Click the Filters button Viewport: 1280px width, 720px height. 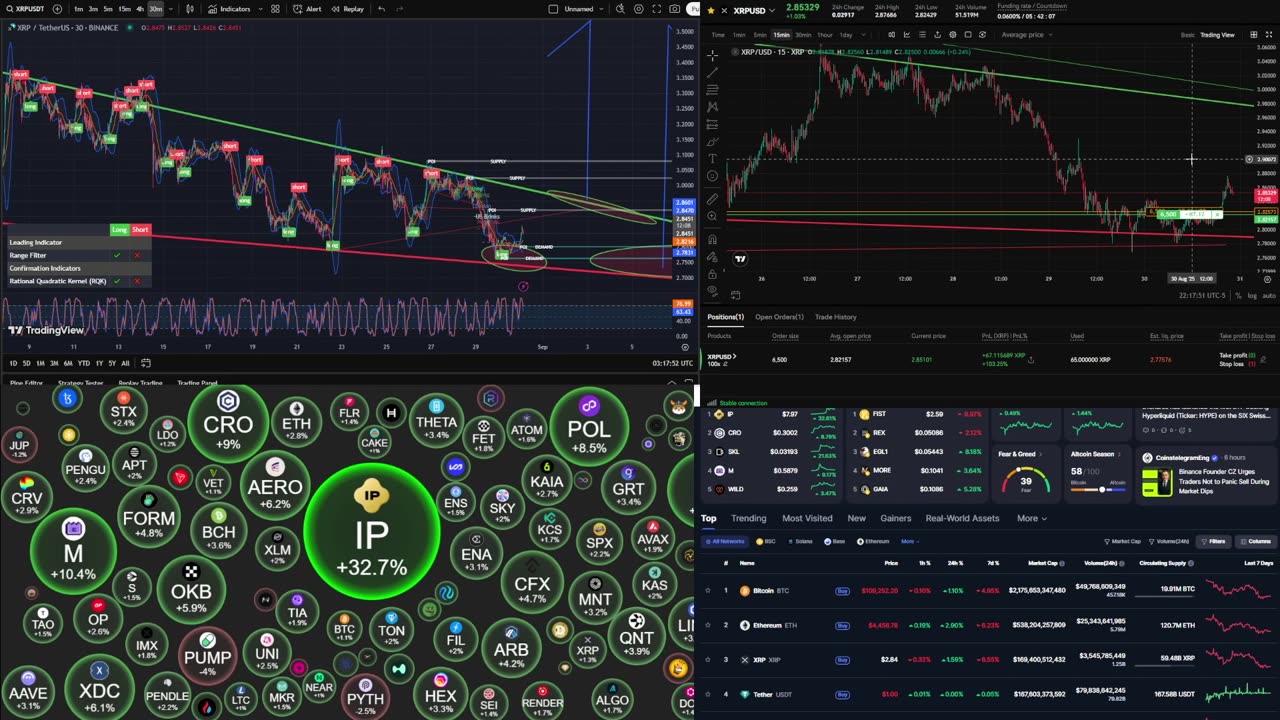coord(1214,541)
